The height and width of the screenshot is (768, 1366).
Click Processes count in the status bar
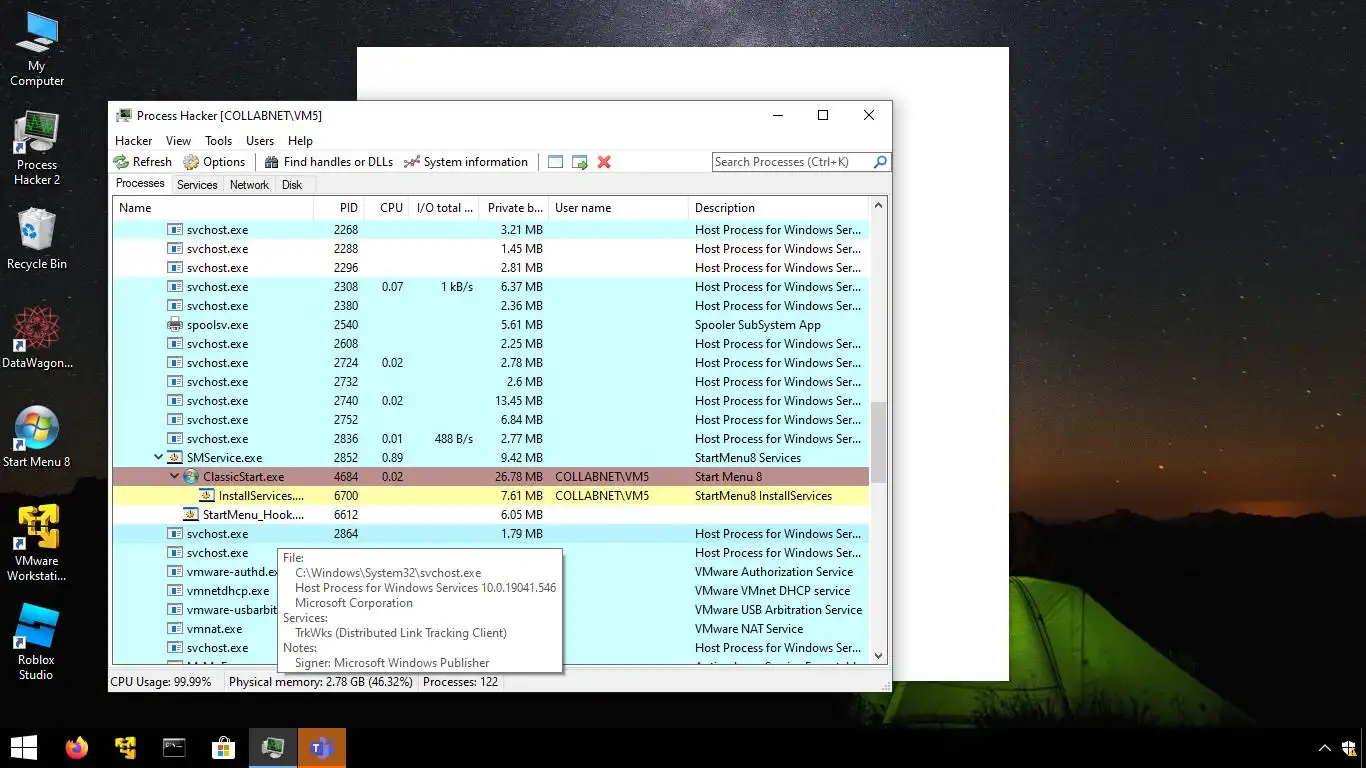pyautogui.click(x=460, y=682)
